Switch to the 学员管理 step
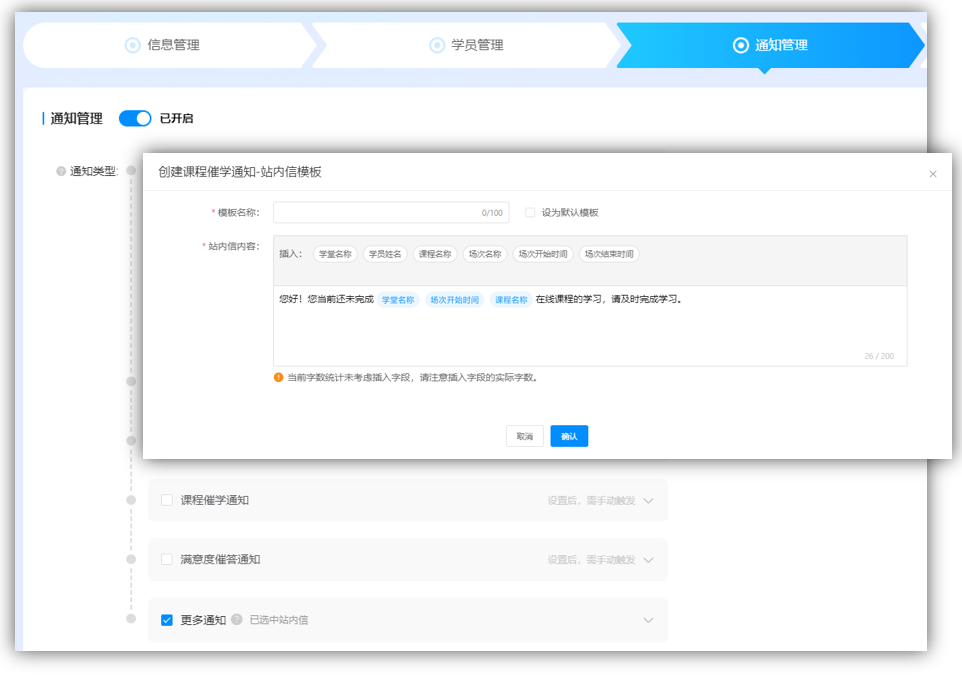 (x=471, y=45)
